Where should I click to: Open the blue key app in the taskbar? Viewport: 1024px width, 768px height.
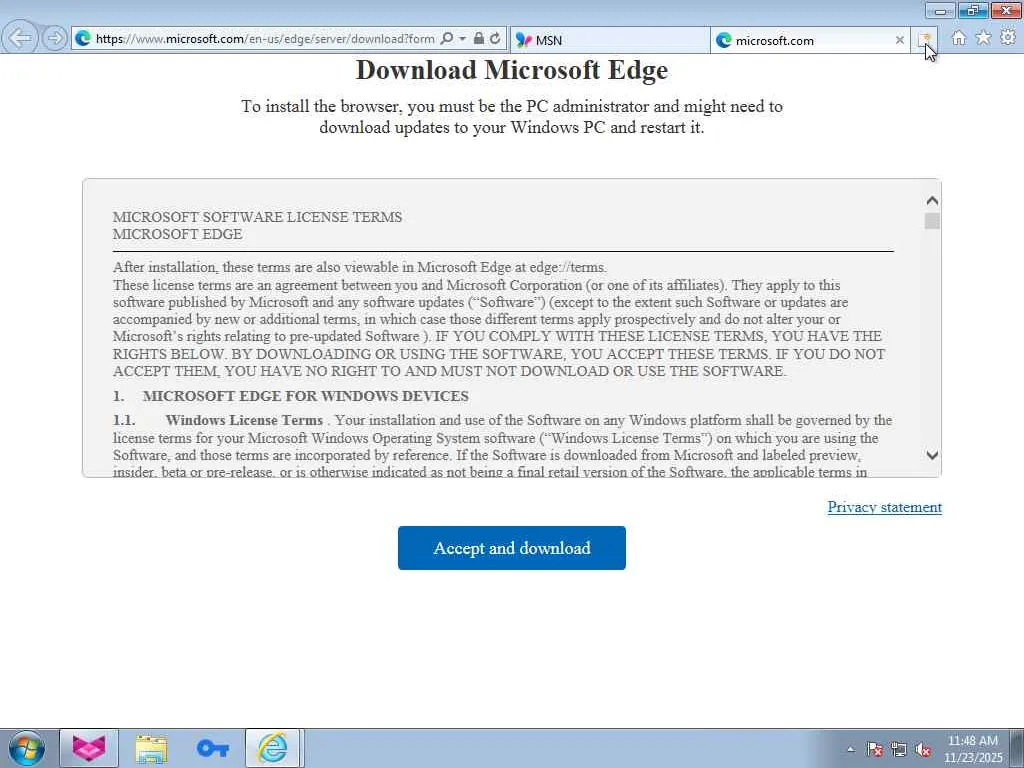[x=212, y=748]
